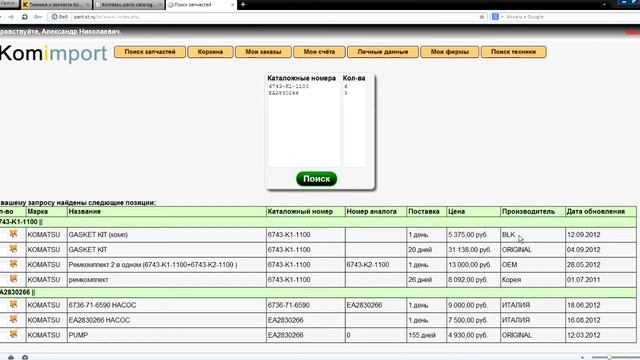The height and width of the screenshot is (360, 640).
Task: Add BLK GASKET KIT row to cart
Action: pos(13,234)
